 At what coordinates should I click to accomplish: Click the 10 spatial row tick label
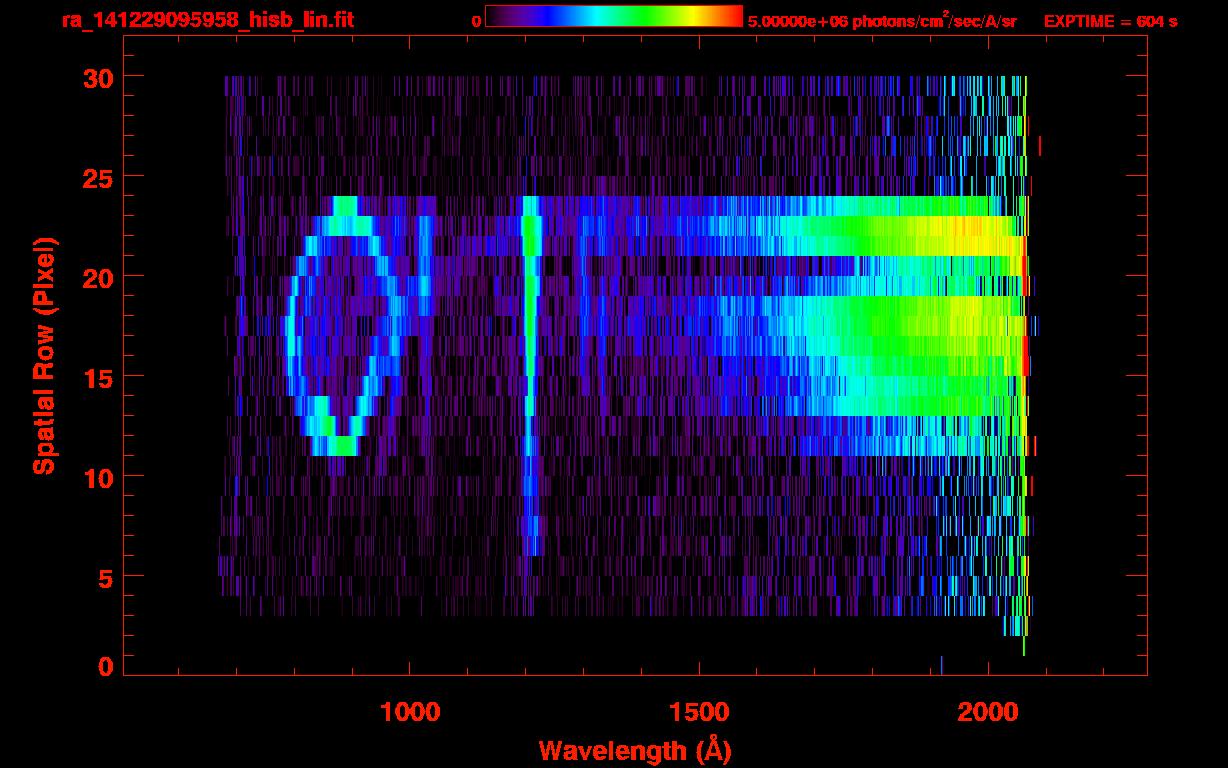tap(98, 477)
